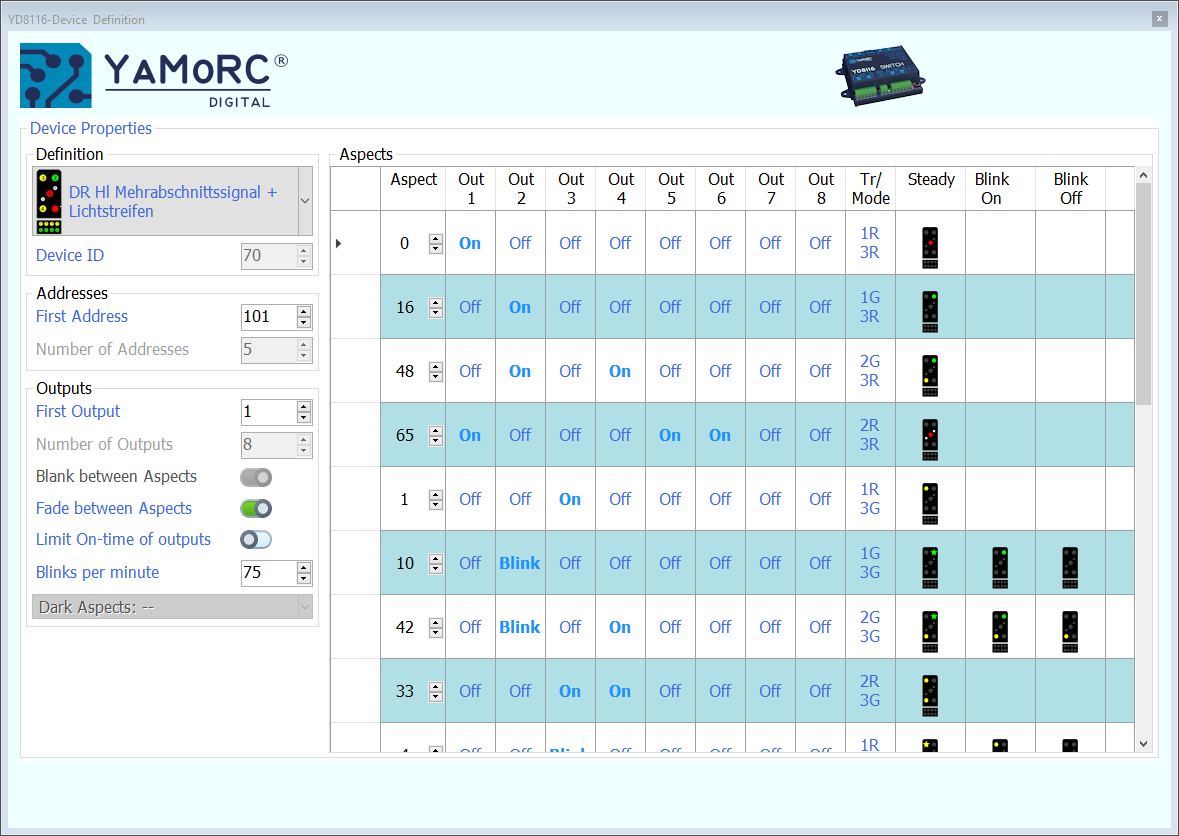Click the aspect 33 value stepper

(x=435, y=691)
